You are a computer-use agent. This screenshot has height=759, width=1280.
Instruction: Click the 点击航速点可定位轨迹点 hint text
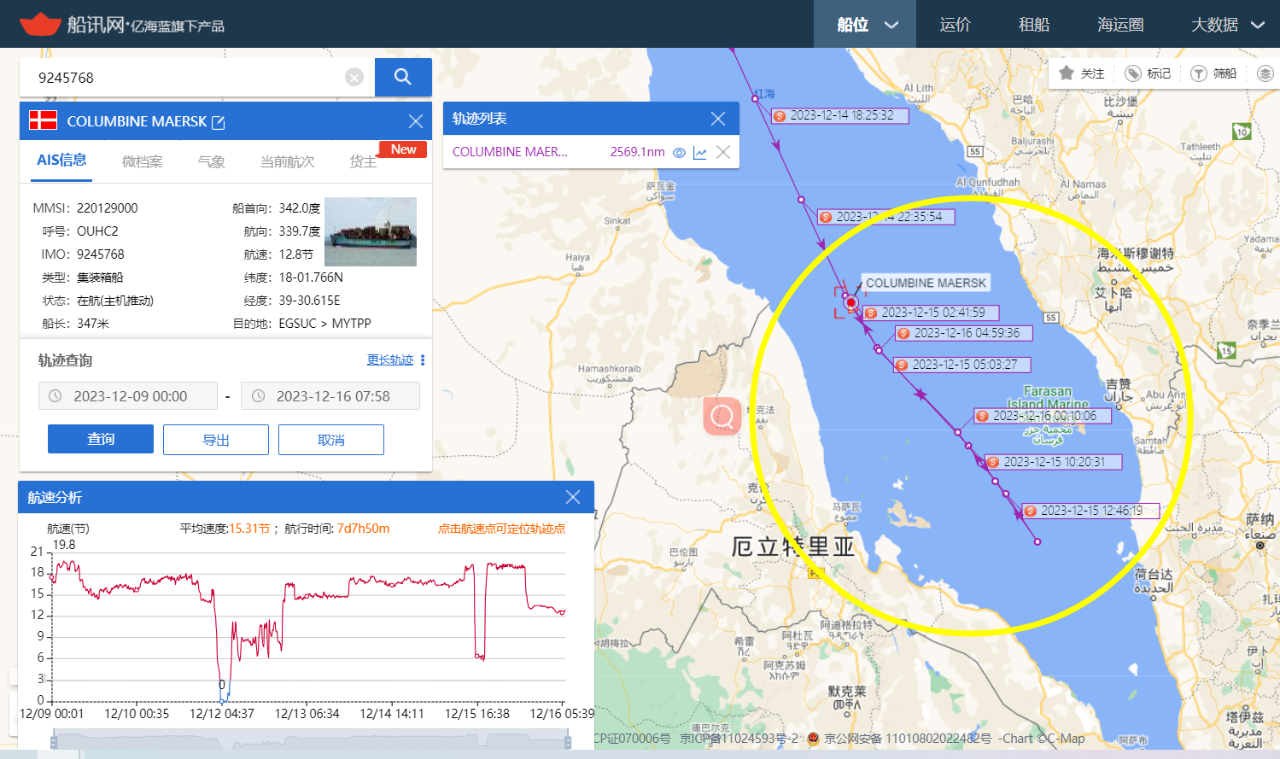point(501,528)
